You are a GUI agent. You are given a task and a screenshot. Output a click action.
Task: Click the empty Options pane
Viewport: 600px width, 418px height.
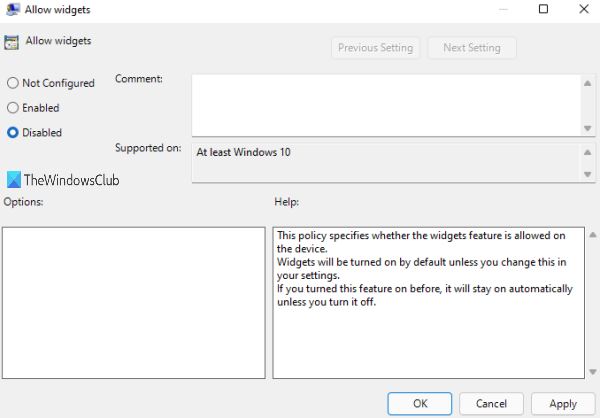click(x=133, y=302)
